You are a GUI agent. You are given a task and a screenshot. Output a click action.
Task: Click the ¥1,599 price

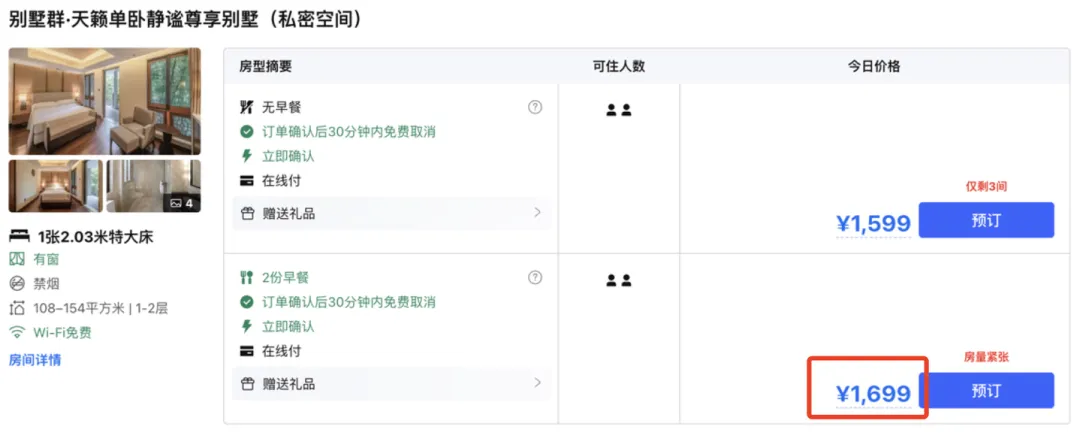point(873,224)
